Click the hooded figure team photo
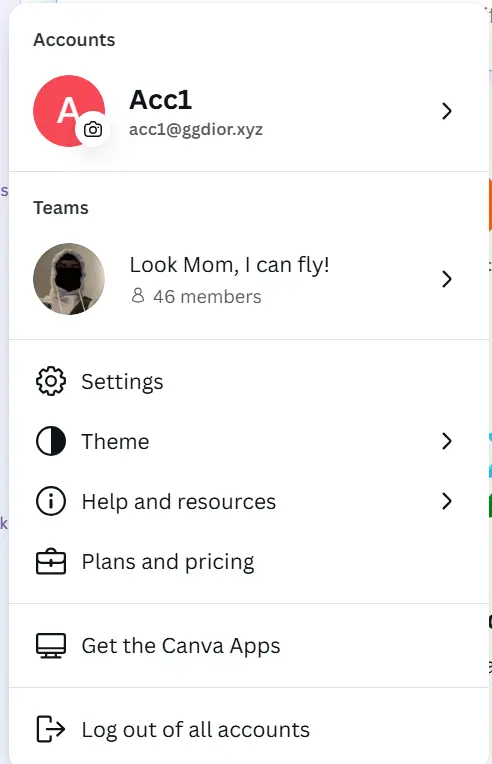This screenshot has width=492, height=764. [69, 279]
